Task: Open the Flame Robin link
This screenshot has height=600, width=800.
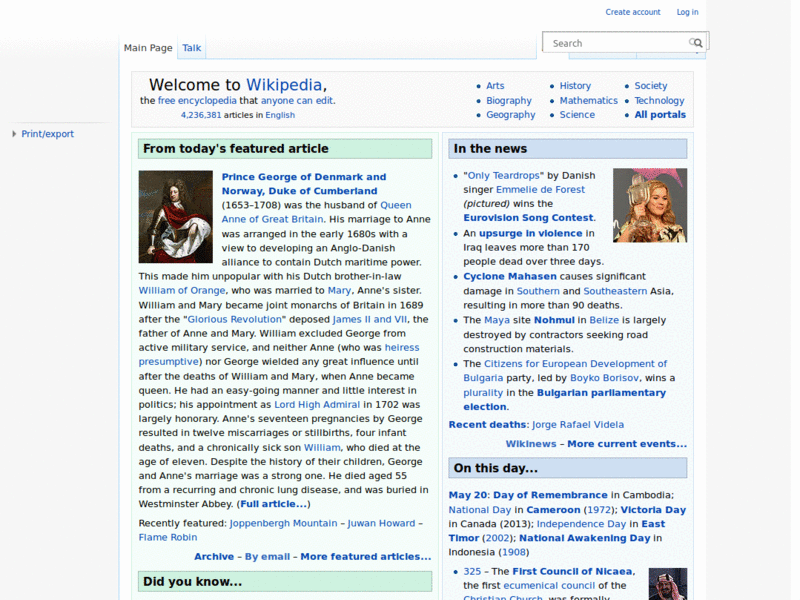Action: (x=167, y=537)
